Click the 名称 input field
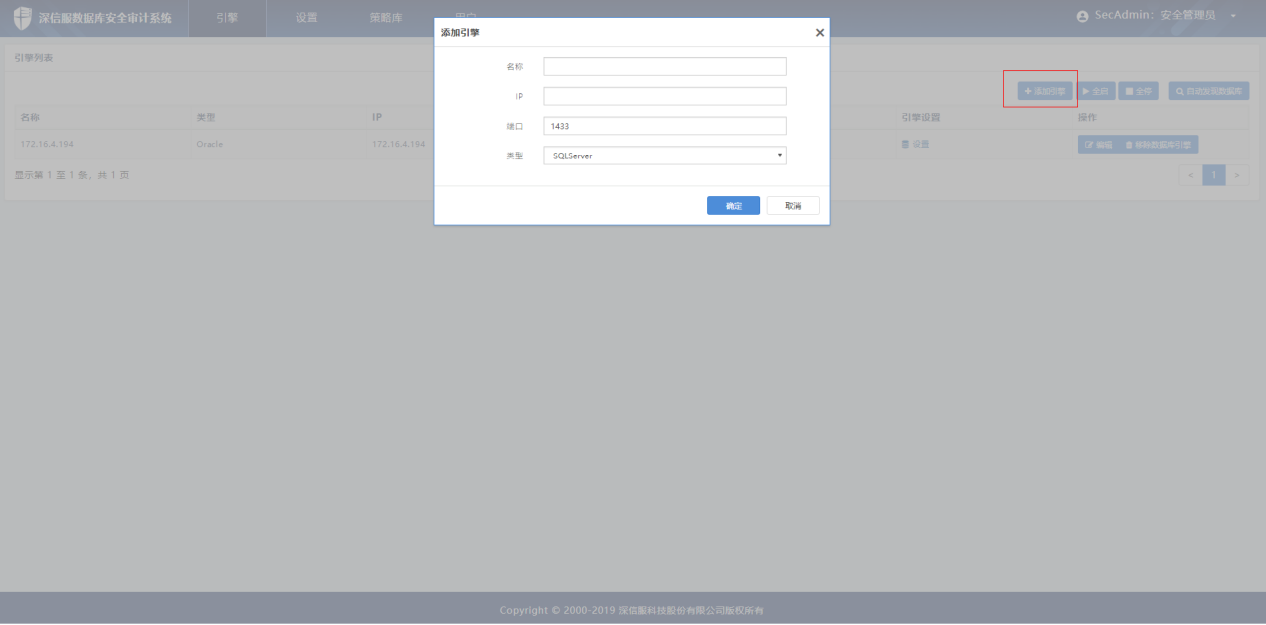This screenshot has height=625, width=1266. click(665, 66)
